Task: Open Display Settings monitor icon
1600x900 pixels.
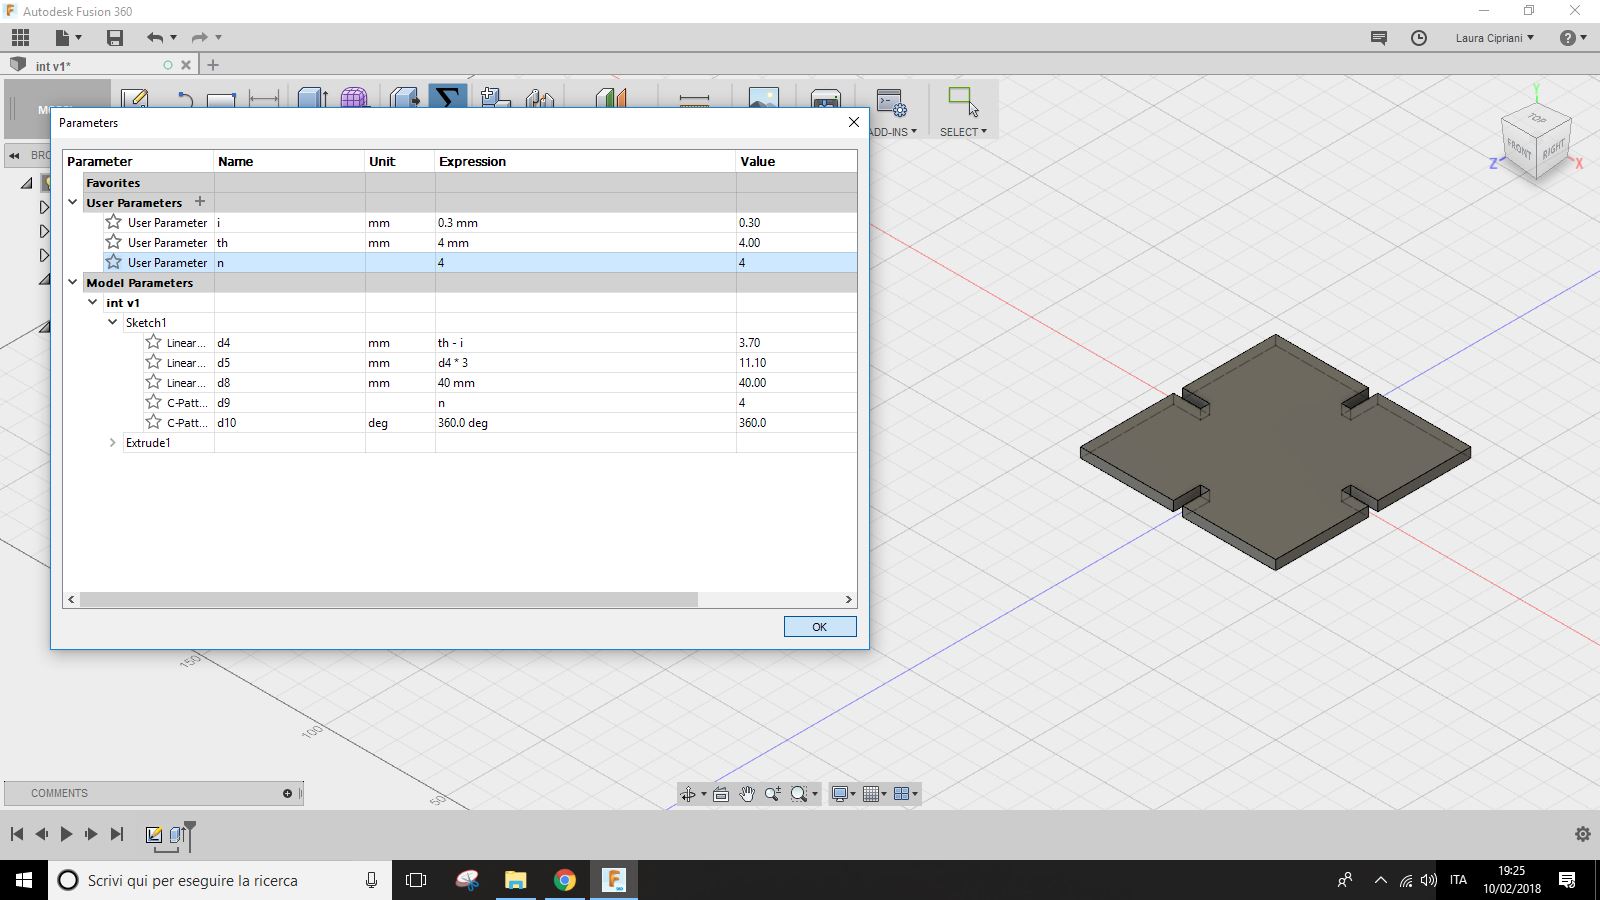Action: tap(840, 794)
